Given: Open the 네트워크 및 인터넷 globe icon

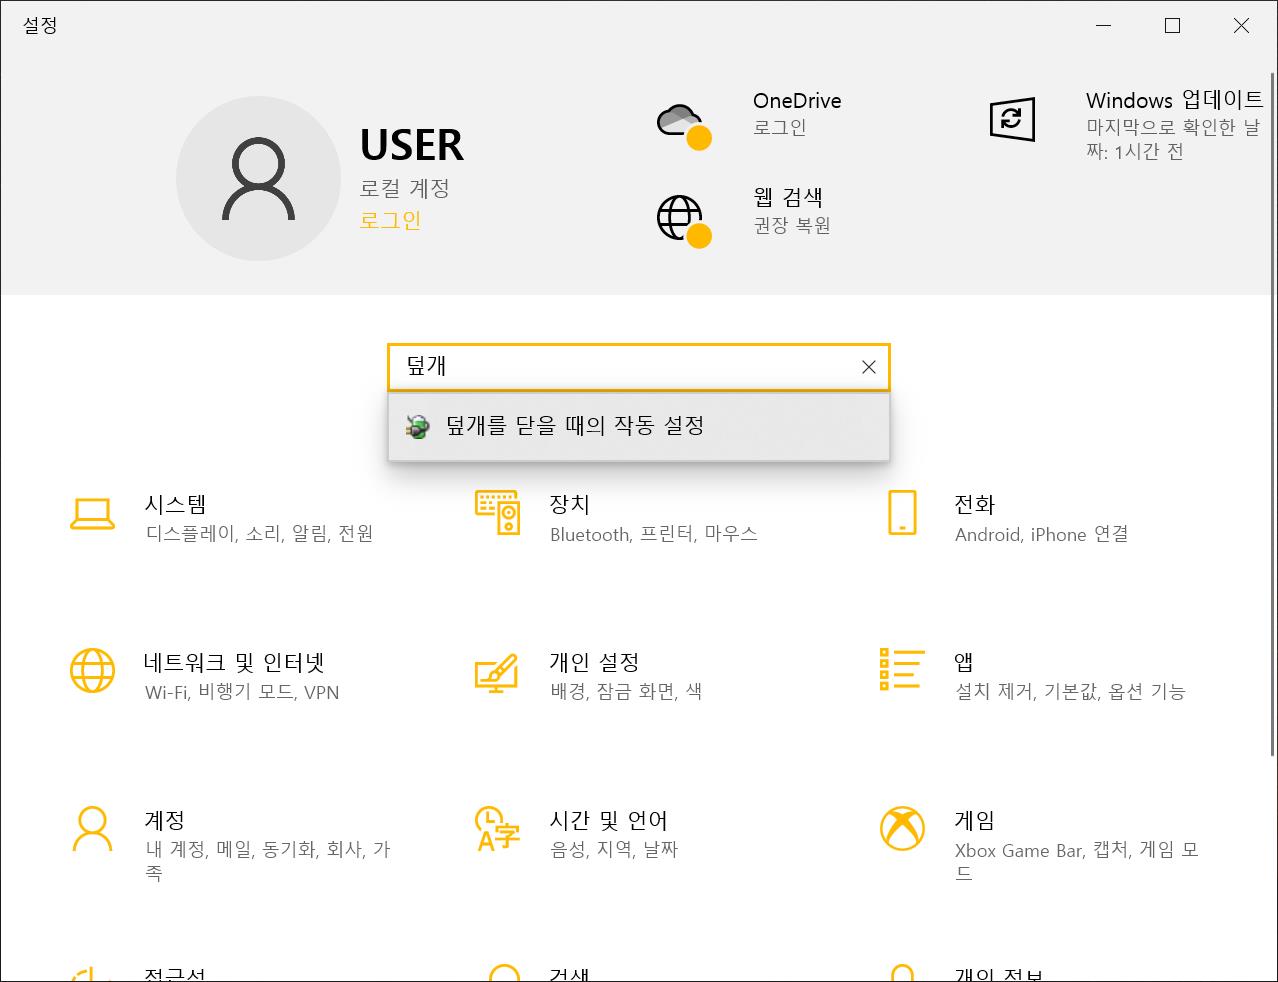Looking at the screenshot, I should (92, 669).
